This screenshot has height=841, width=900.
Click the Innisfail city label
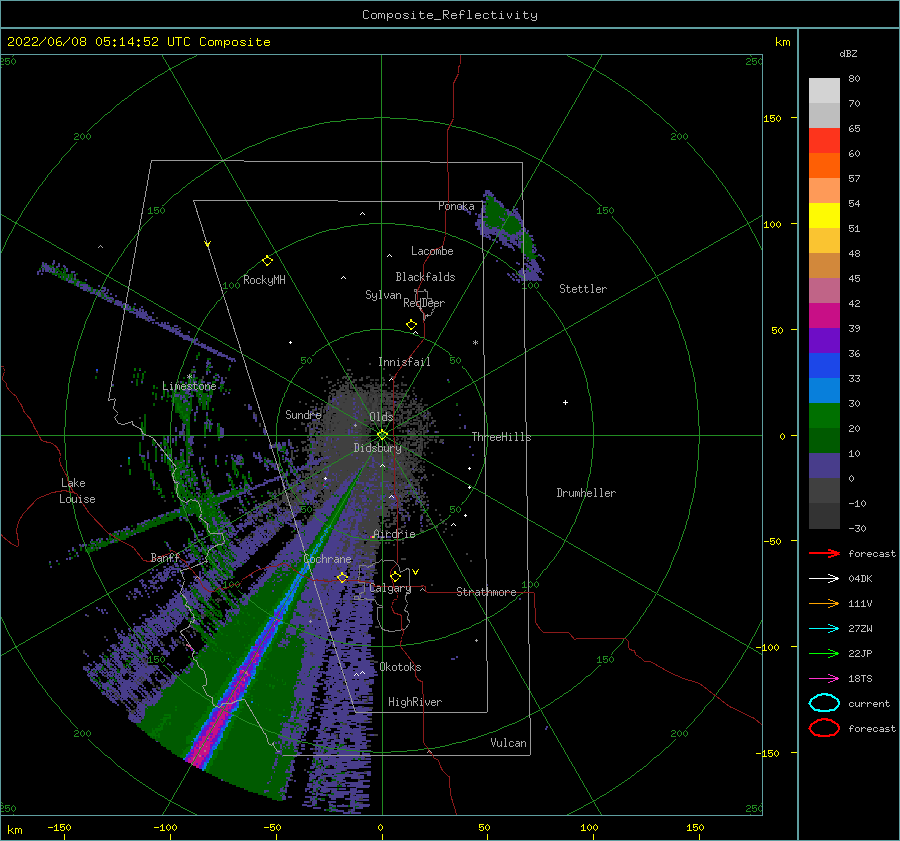point(404,362)
